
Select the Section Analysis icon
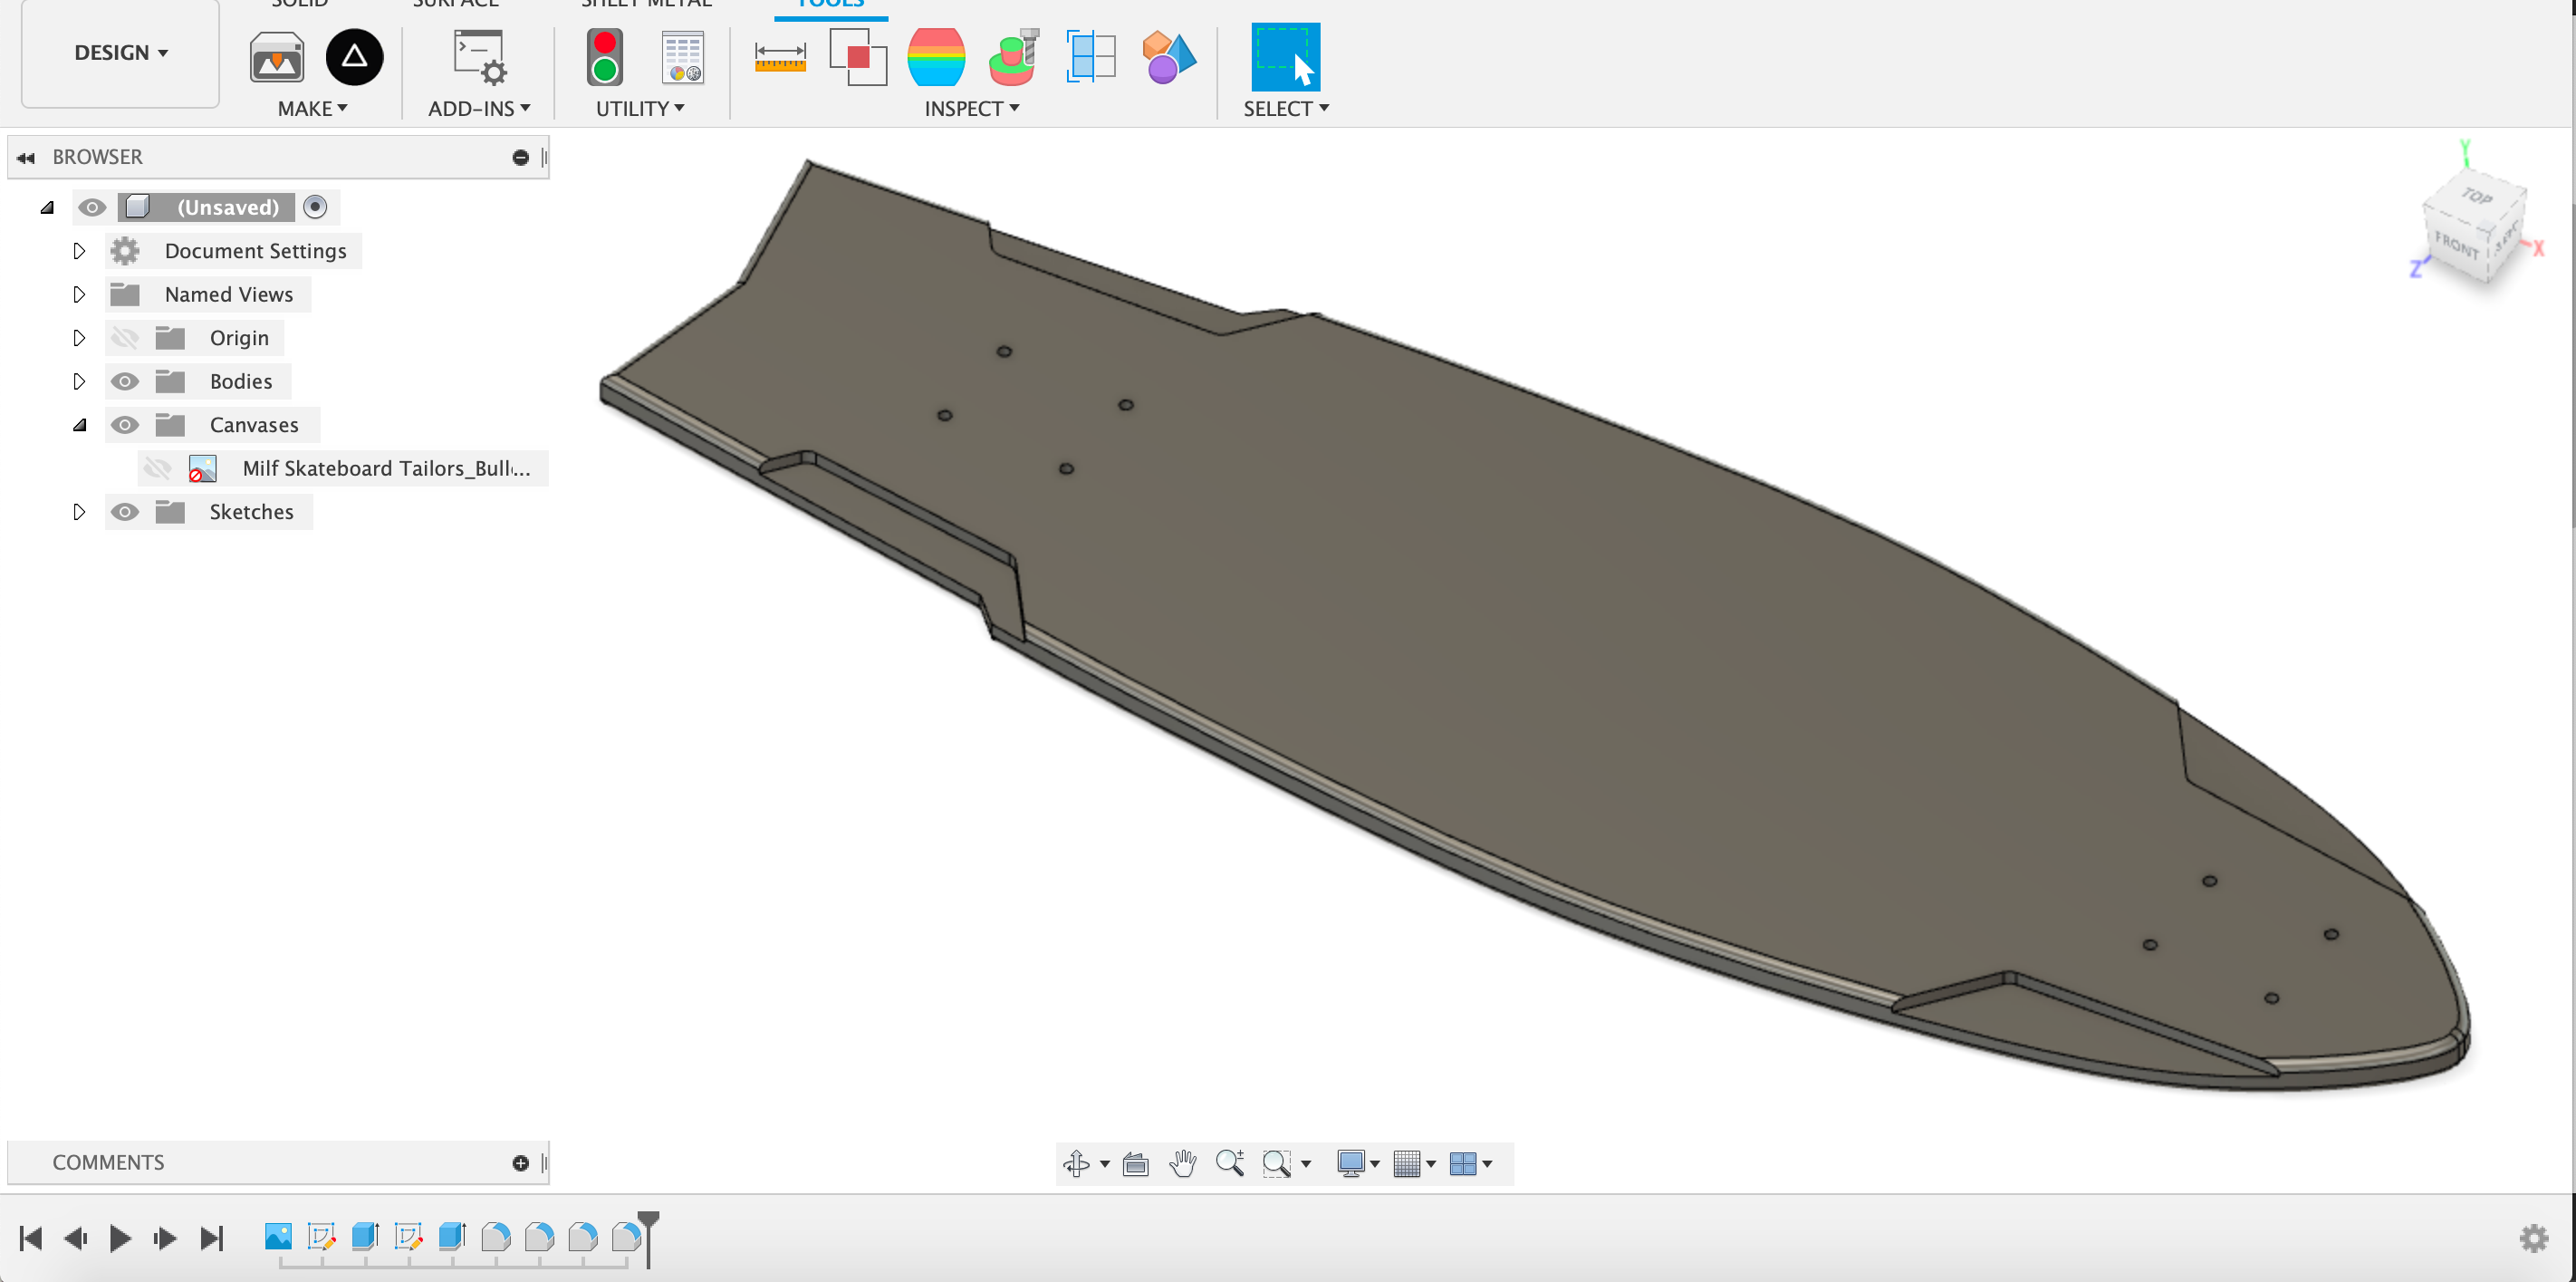click(1090, 57)
